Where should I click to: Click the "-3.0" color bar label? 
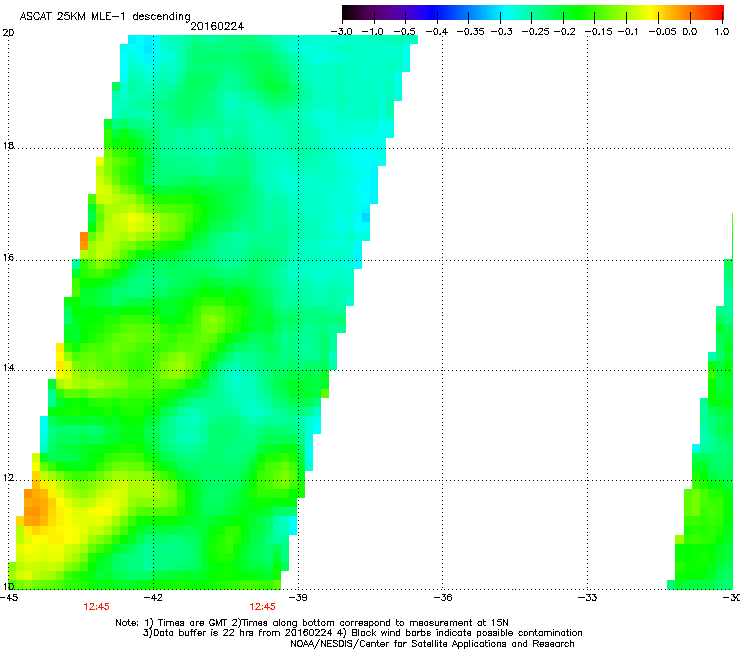[x=341, y=32]
